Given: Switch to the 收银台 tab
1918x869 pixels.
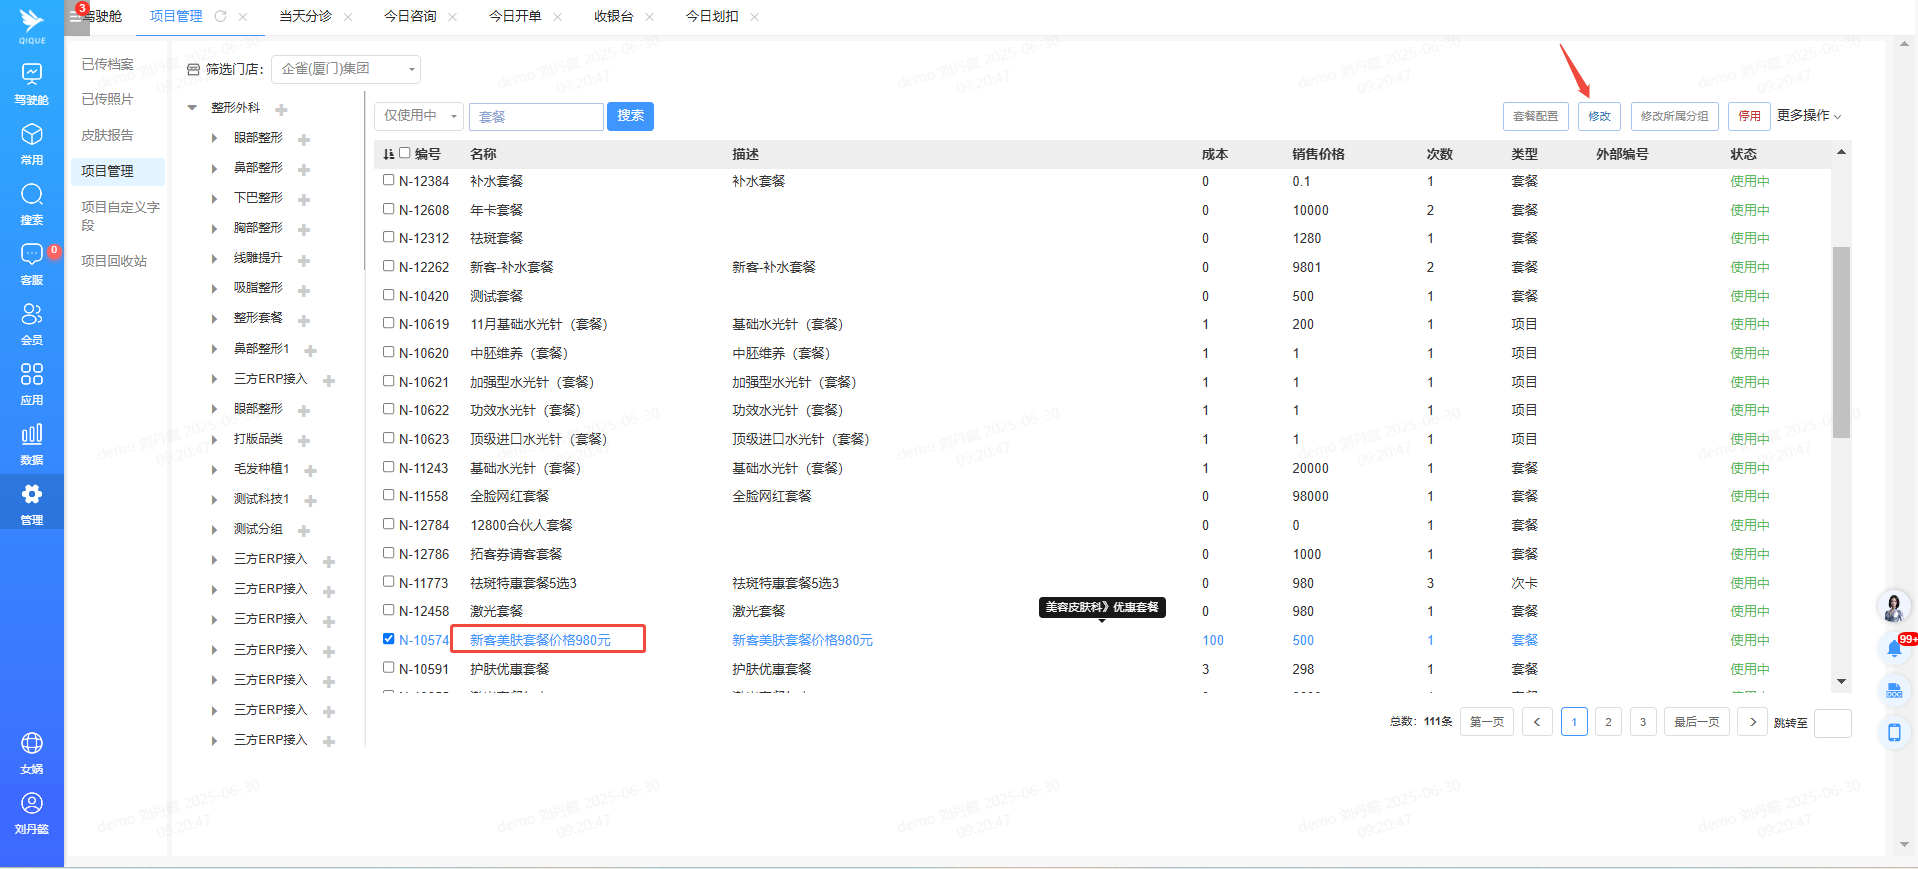Looking at the screenshot, I should [613, 16].
